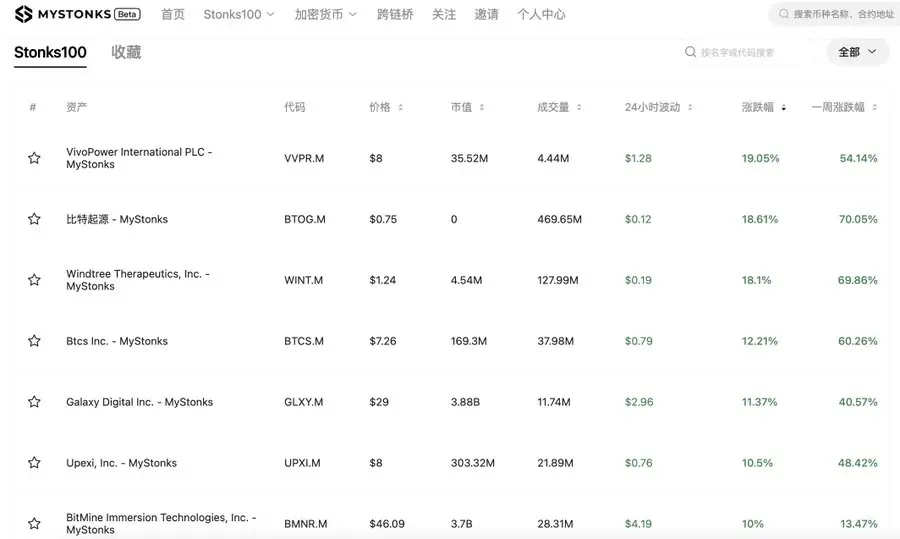Click ticker GLXY.M
Screen dimensions: 900x539
(x=304, y=402)
